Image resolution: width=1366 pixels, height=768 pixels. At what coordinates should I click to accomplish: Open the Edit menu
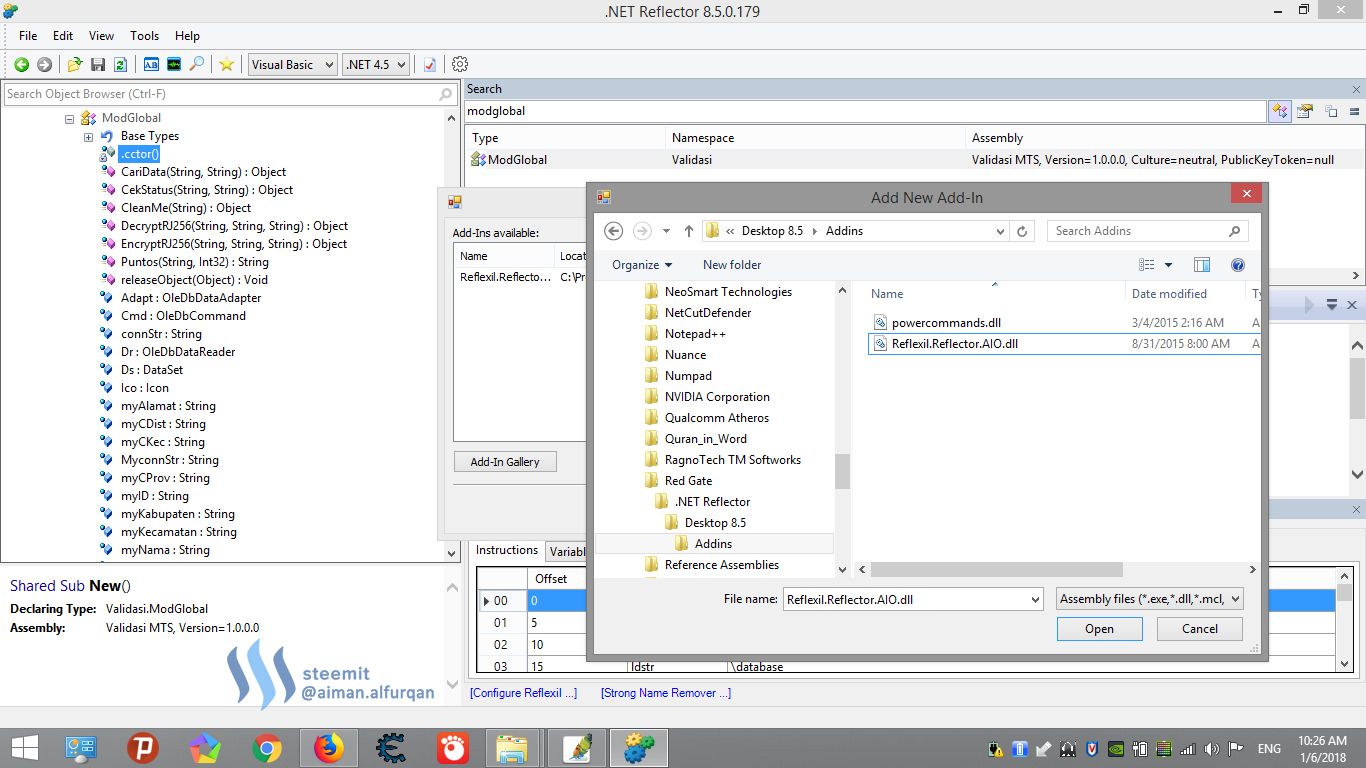click(63, 35)
